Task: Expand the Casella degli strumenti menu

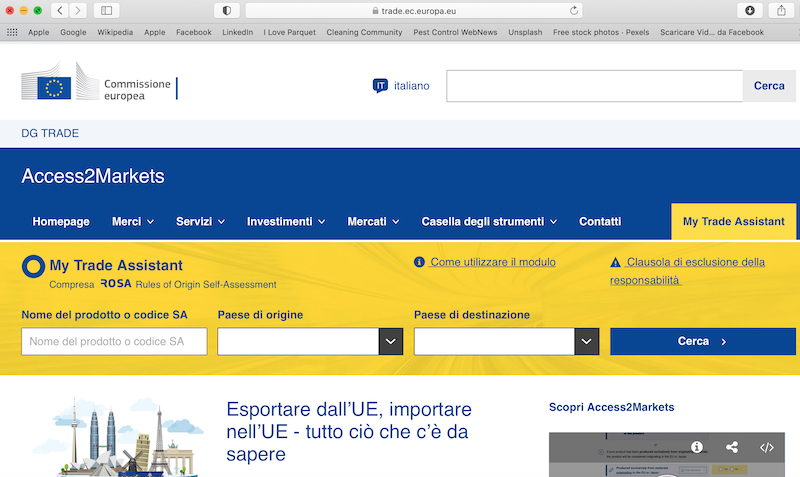Action: pos(489,221)
